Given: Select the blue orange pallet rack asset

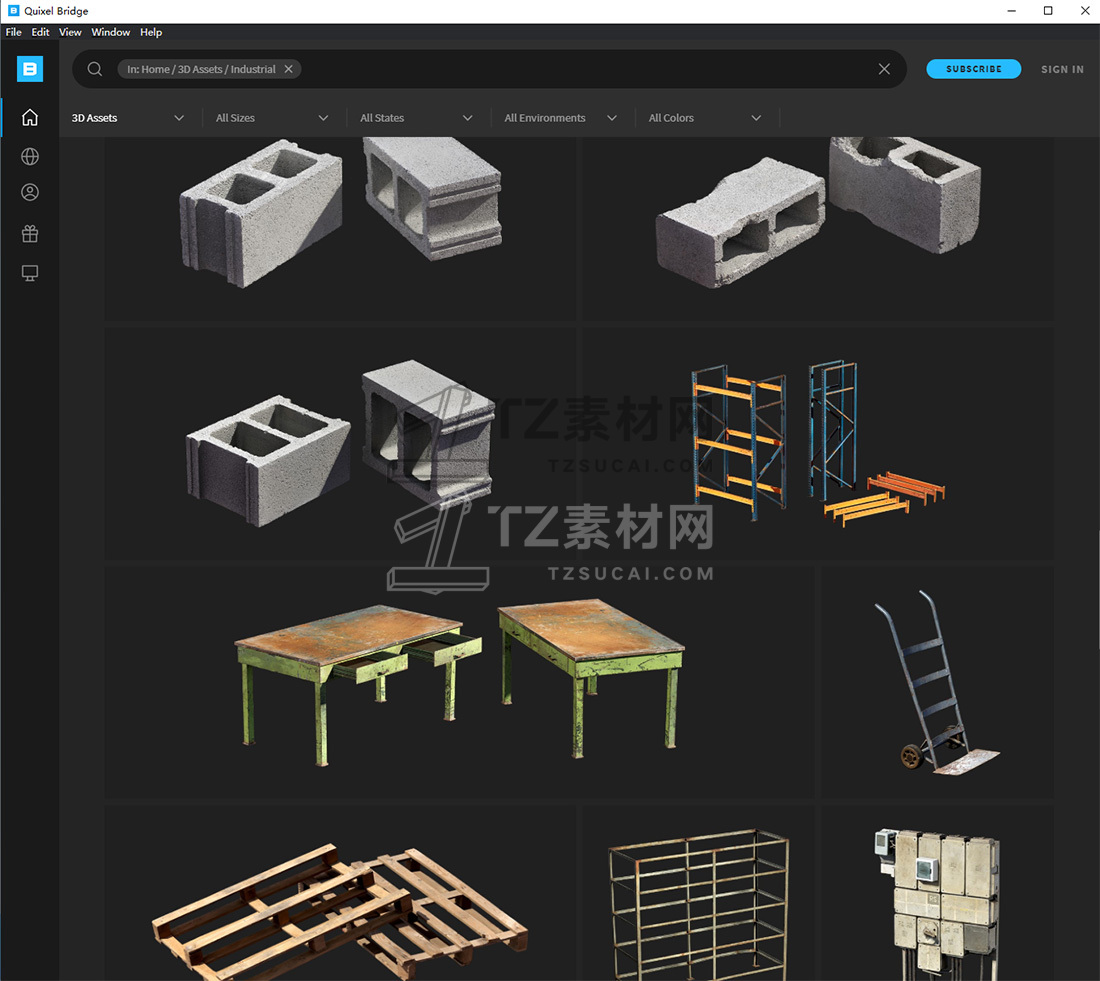Looking at the screenshot, I should pos(817,443).
